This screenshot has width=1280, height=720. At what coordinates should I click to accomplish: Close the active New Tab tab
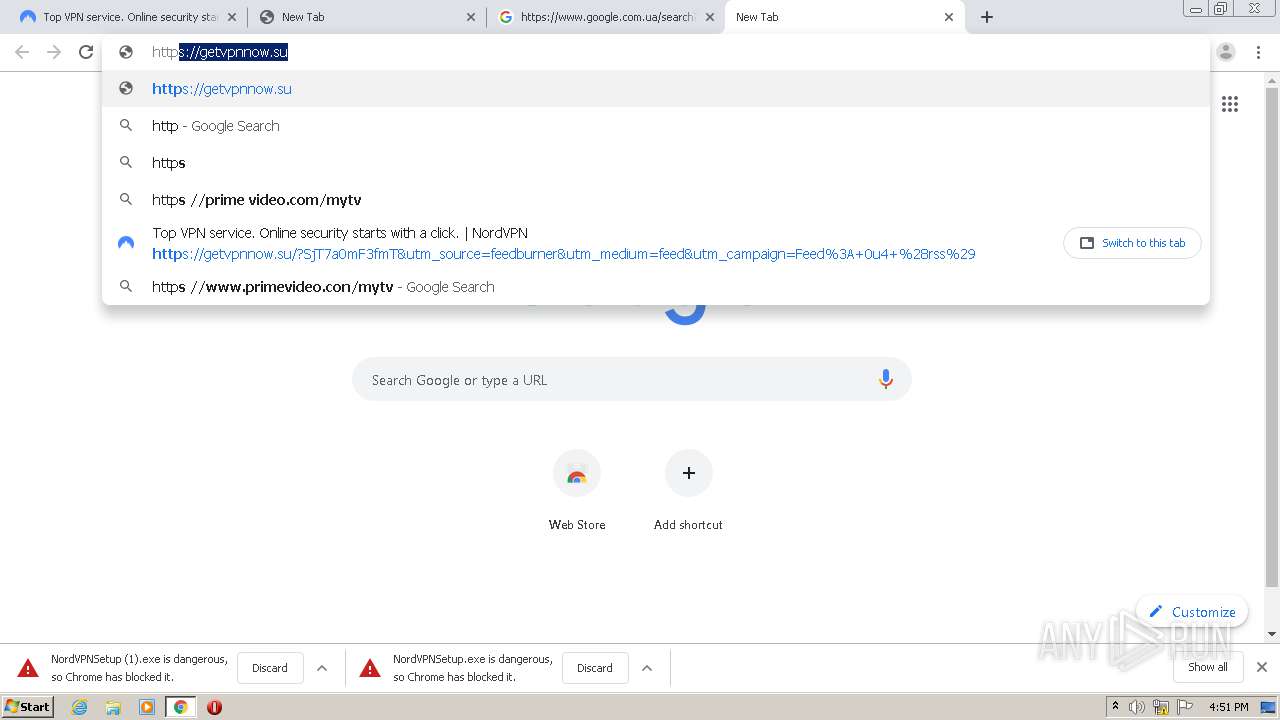949,17
